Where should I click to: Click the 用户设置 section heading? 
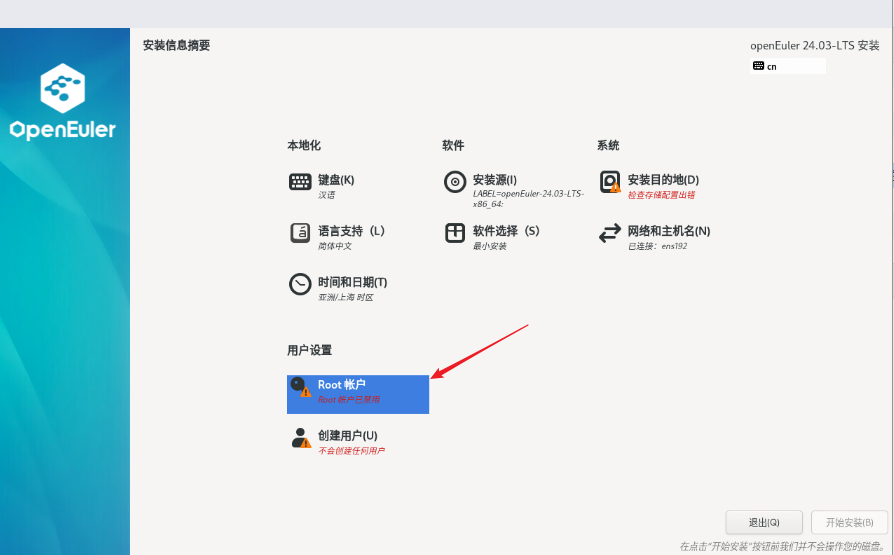tap(309, 350)
